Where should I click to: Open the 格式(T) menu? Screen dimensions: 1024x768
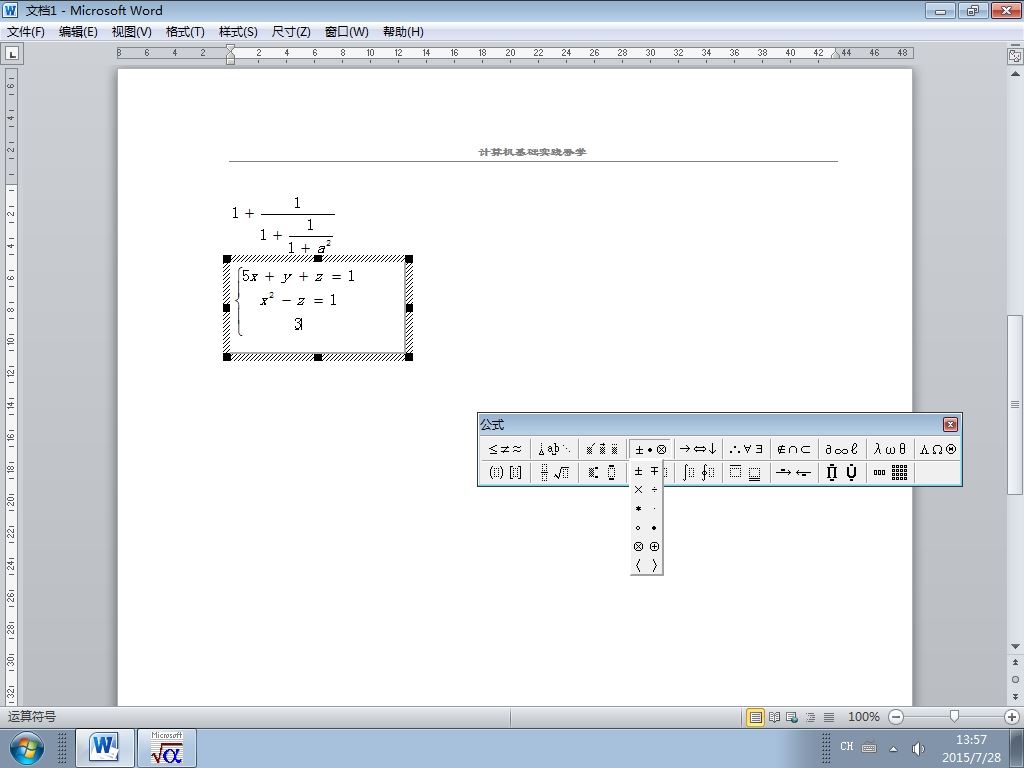pyautogui.click(x=185, y=31)
